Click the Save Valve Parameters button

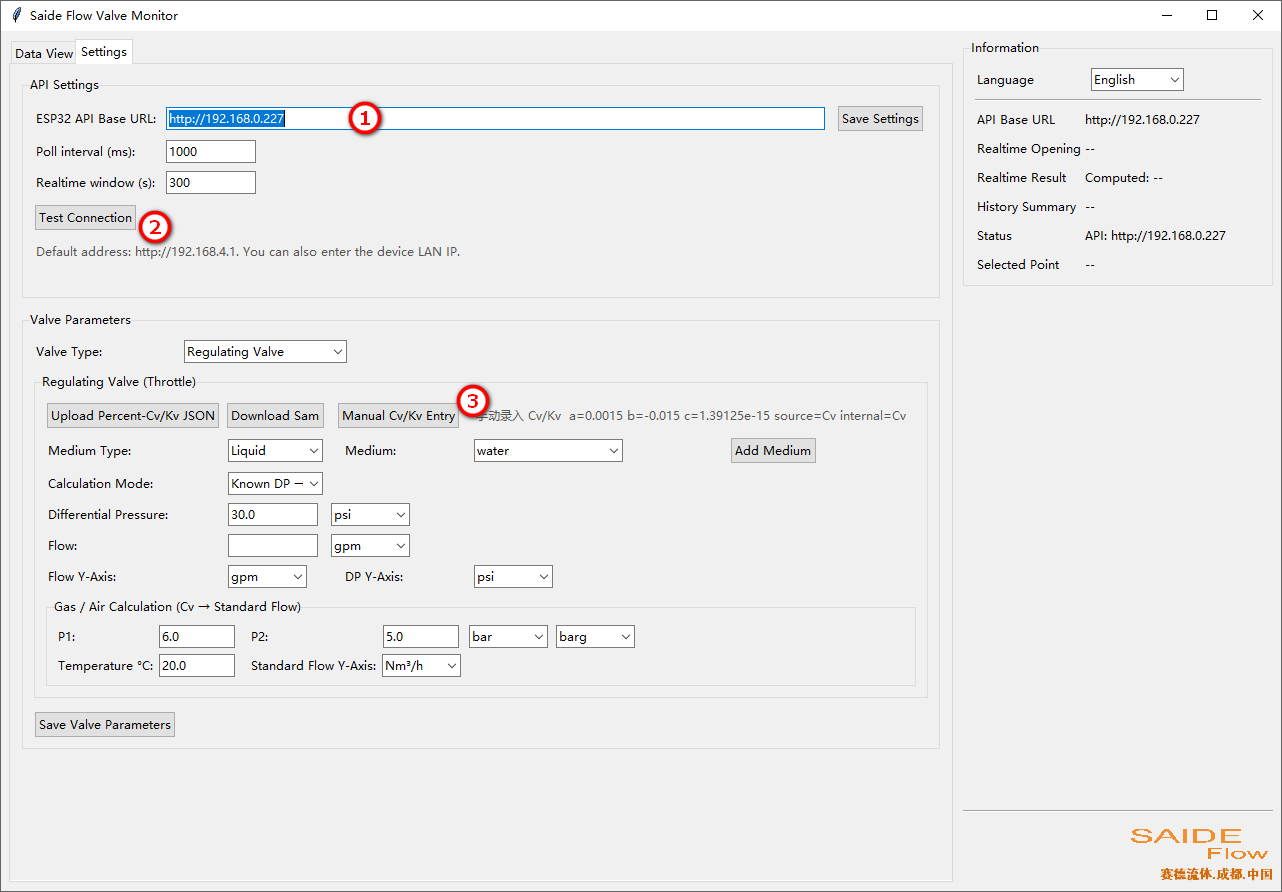[x=105, y=725]
